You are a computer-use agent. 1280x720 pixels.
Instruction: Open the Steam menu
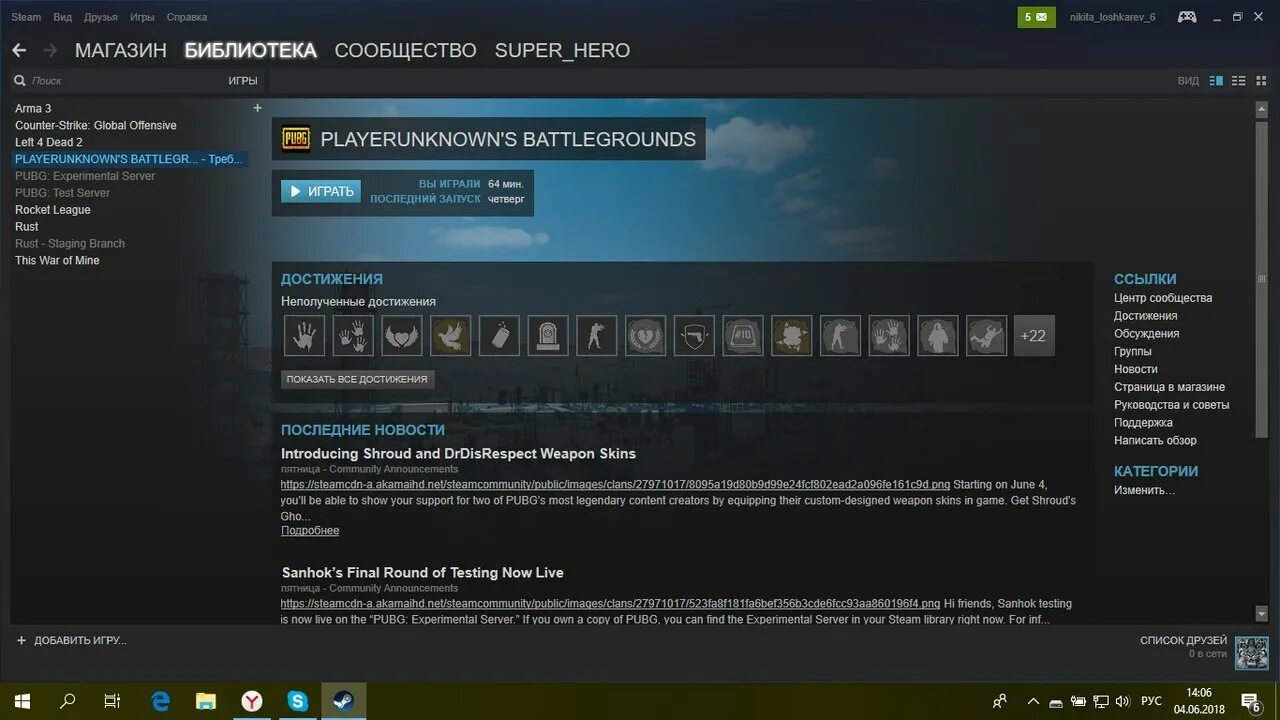click(x=26, y=17)
